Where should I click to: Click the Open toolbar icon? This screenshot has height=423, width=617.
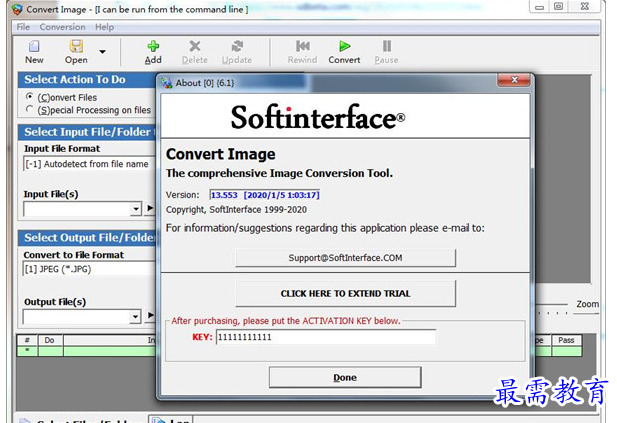click(76, 46)
